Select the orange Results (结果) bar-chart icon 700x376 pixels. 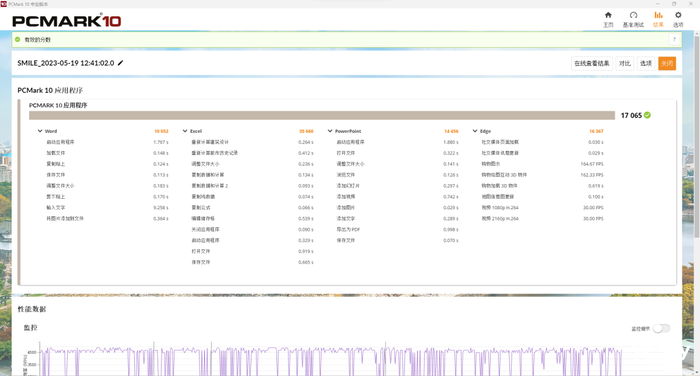pos(658,19)
